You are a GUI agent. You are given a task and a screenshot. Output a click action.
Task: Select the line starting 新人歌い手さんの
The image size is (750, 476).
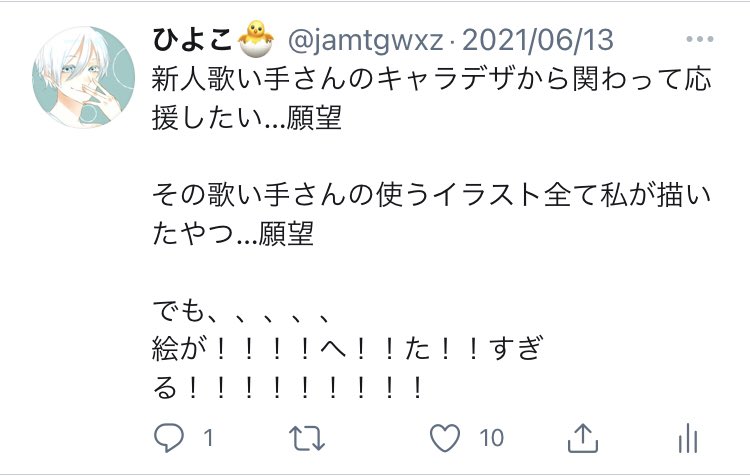[431, 78]
